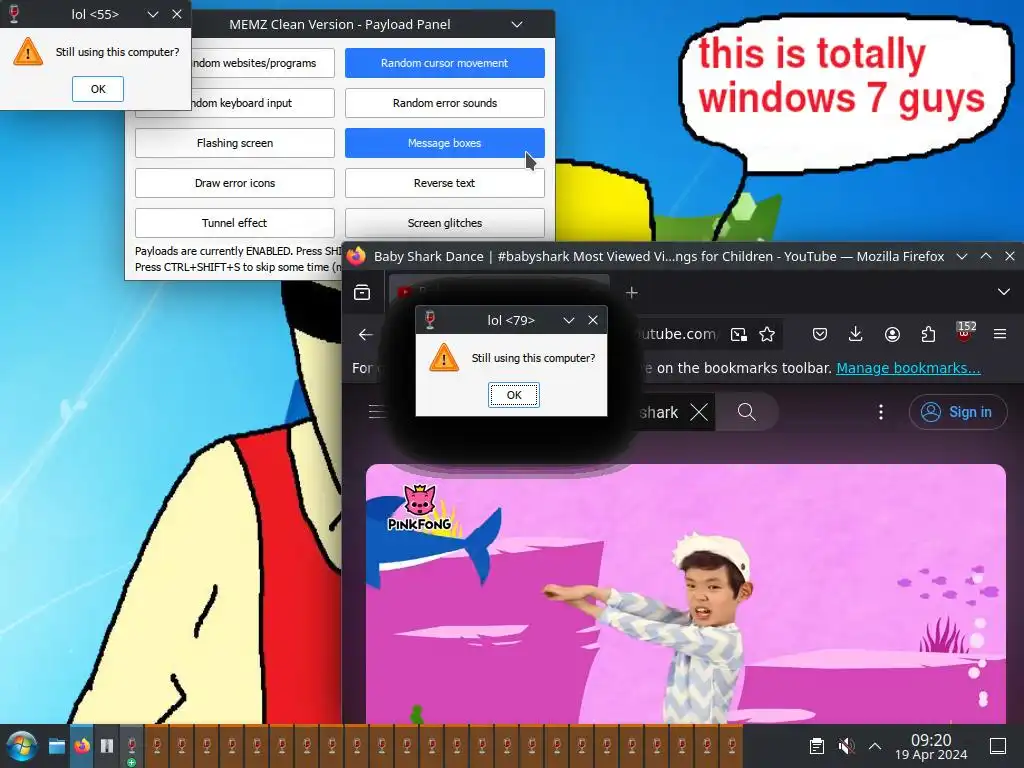Screen dimensions: 1024x768
Task: Go back in Firefox
Action: point(366,335)
